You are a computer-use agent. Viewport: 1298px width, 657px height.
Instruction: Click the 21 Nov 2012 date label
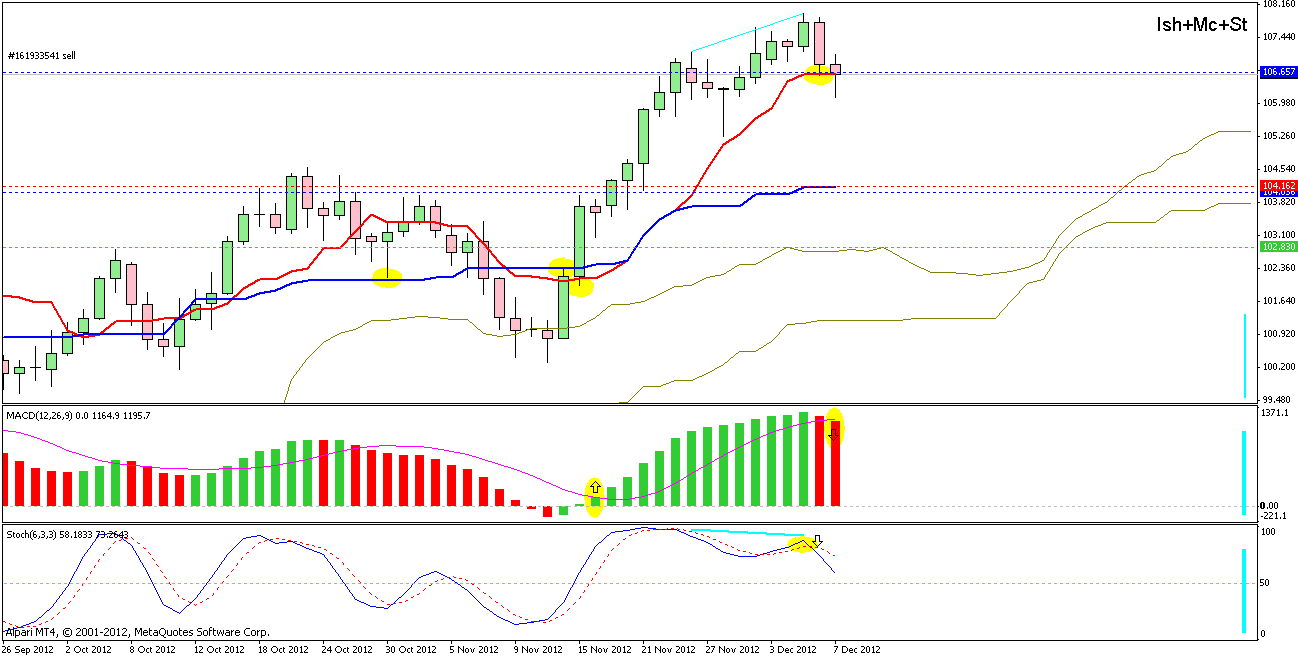[669, 649]
